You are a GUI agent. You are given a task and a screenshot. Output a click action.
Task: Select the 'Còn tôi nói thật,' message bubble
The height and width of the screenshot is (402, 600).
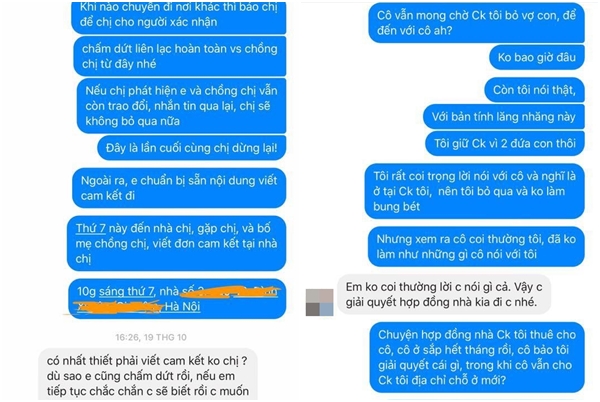pos(534,90)
